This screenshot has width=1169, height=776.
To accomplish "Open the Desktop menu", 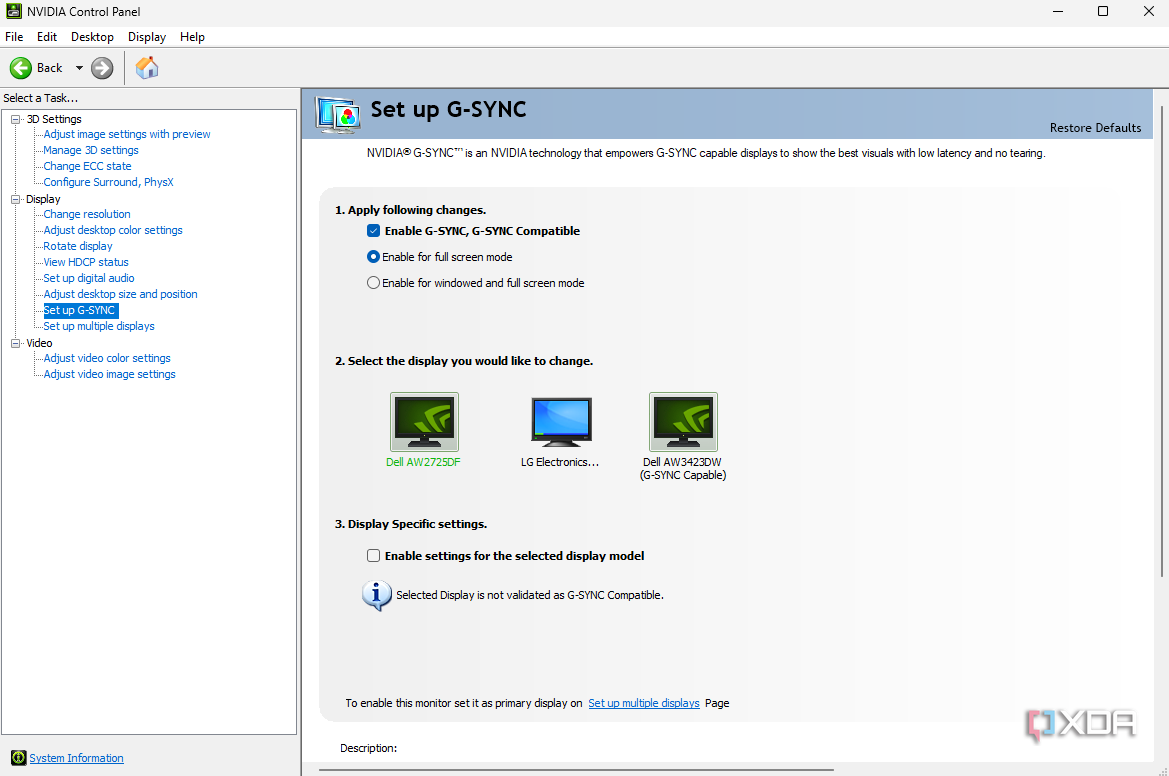I will 92,37.
